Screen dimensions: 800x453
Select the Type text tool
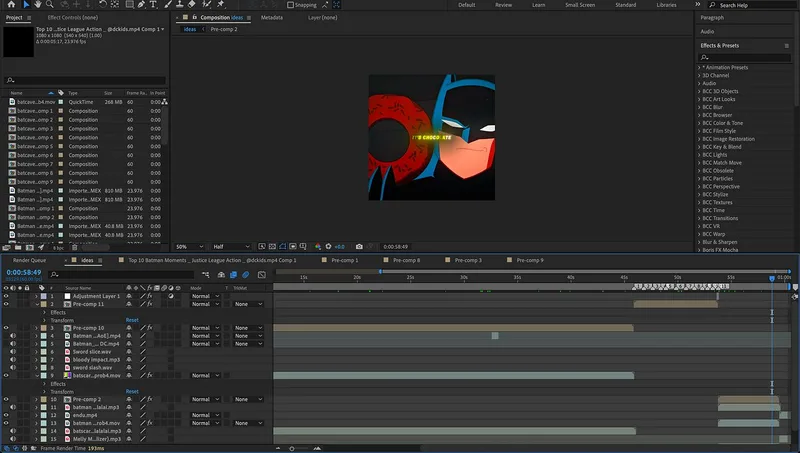[x=154, y=5]
